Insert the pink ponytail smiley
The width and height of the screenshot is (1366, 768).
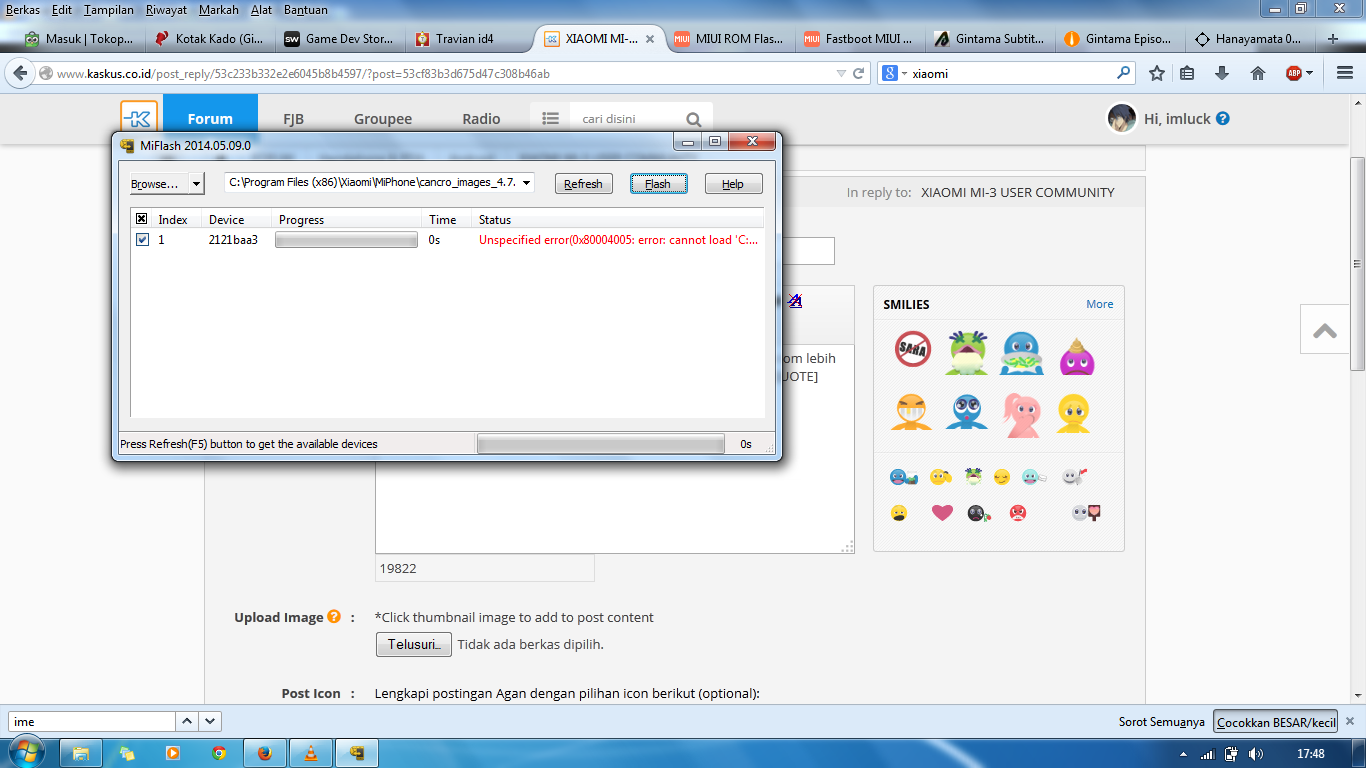coord(1022,414)
